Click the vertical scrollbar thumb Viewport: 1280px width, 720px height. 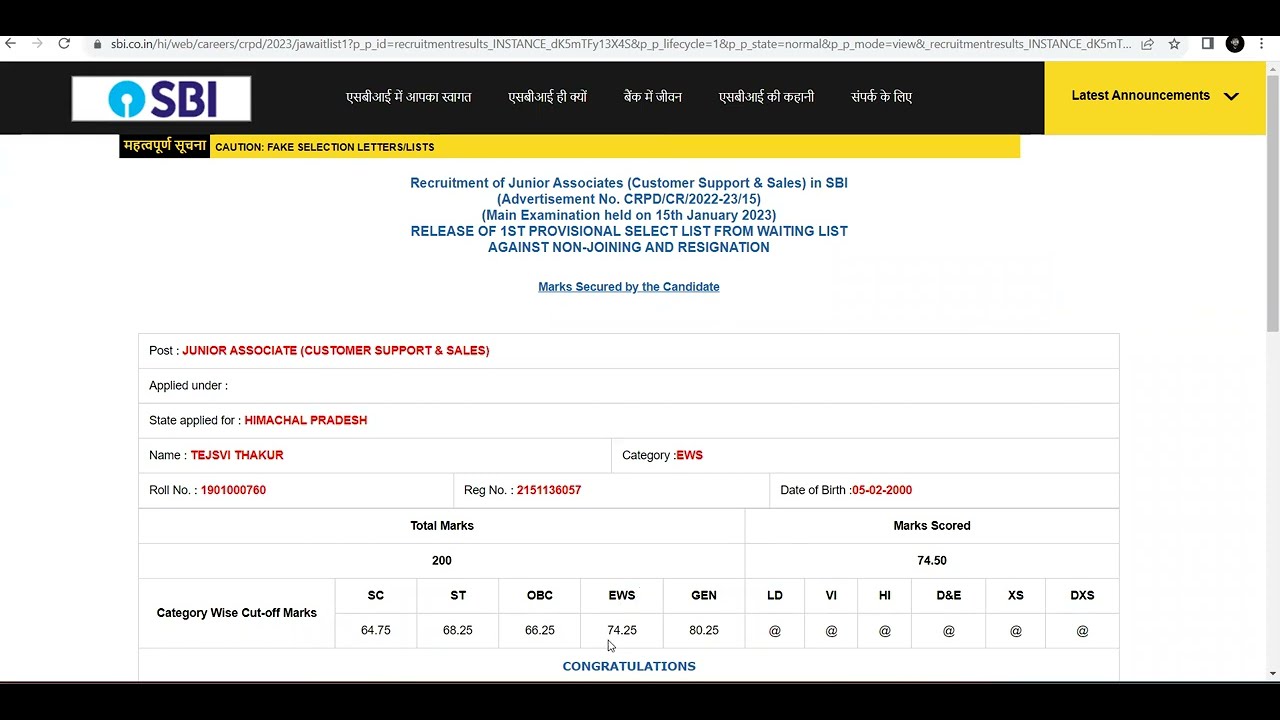[x=1272, y=205]
